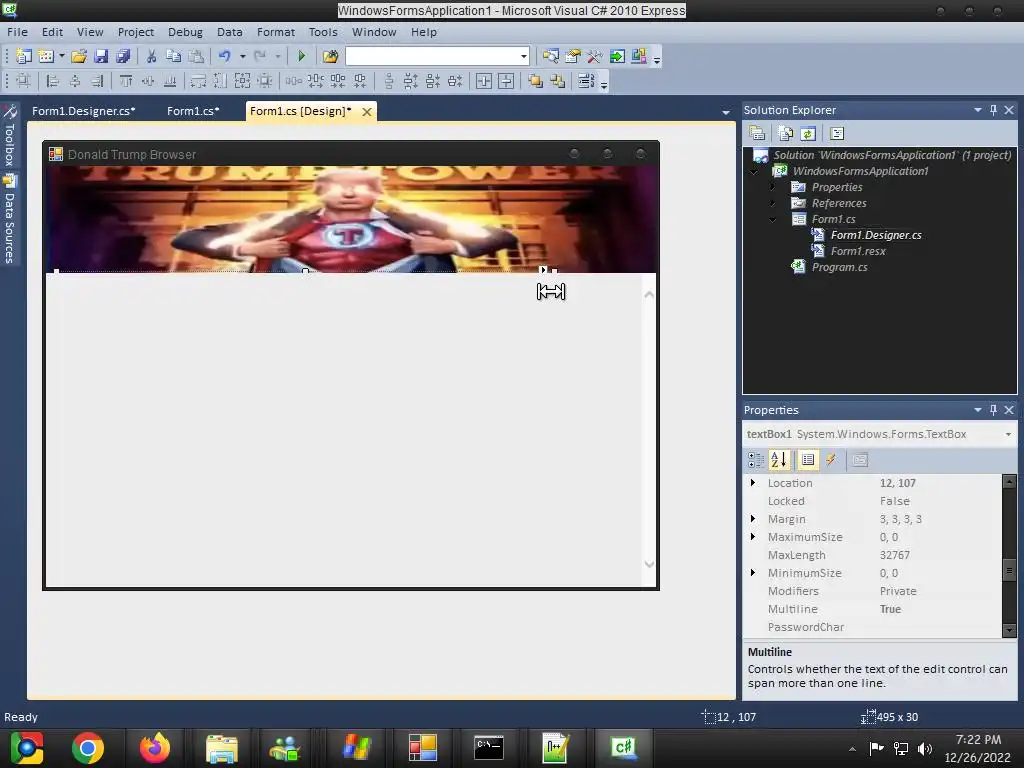Click the Align Lefts layout icon

[53, 81]
